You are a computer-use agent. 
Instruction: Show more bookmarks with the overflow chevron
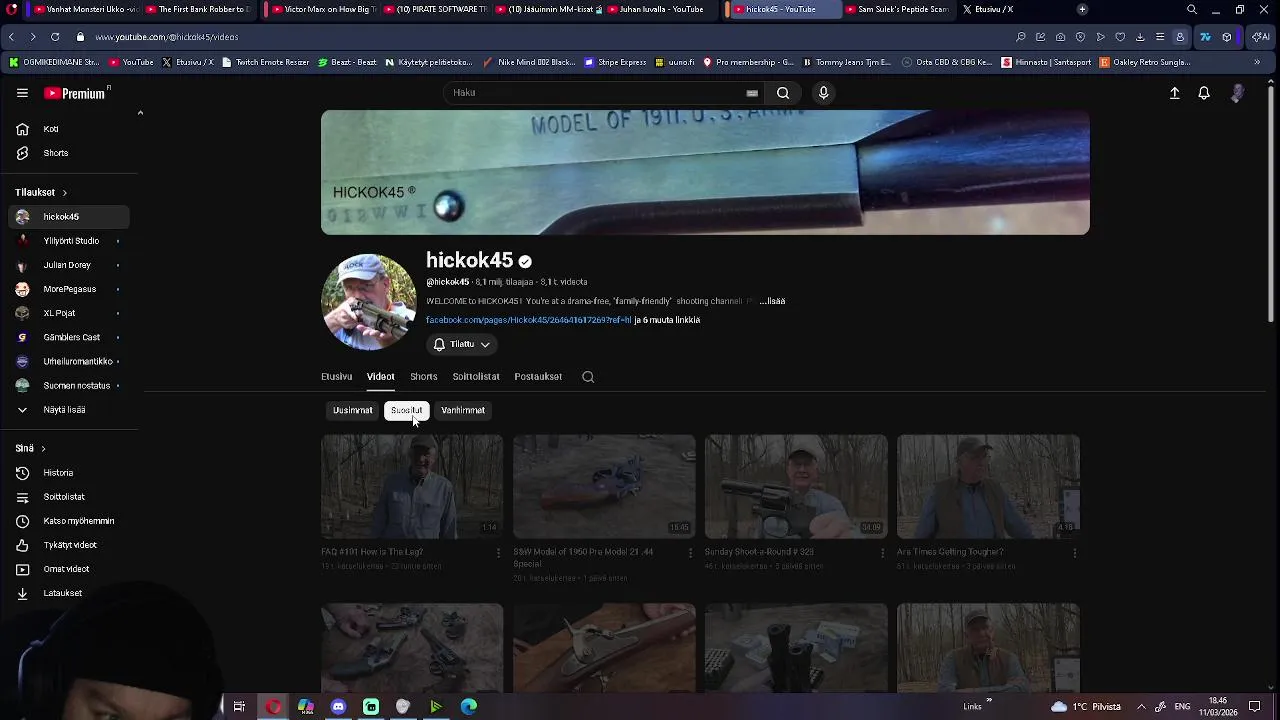tap(1257, 62)
